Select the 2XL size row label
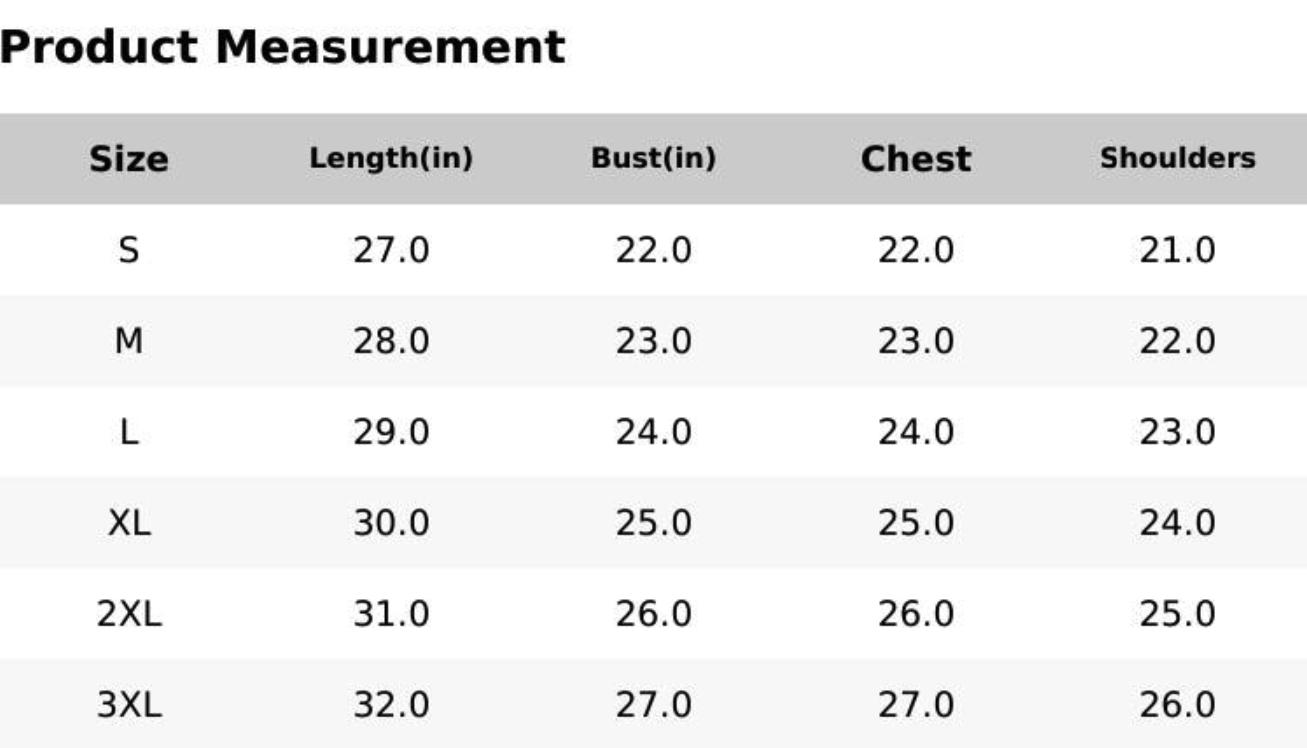This screenshot has width=1307, height=748. point(129,614)
